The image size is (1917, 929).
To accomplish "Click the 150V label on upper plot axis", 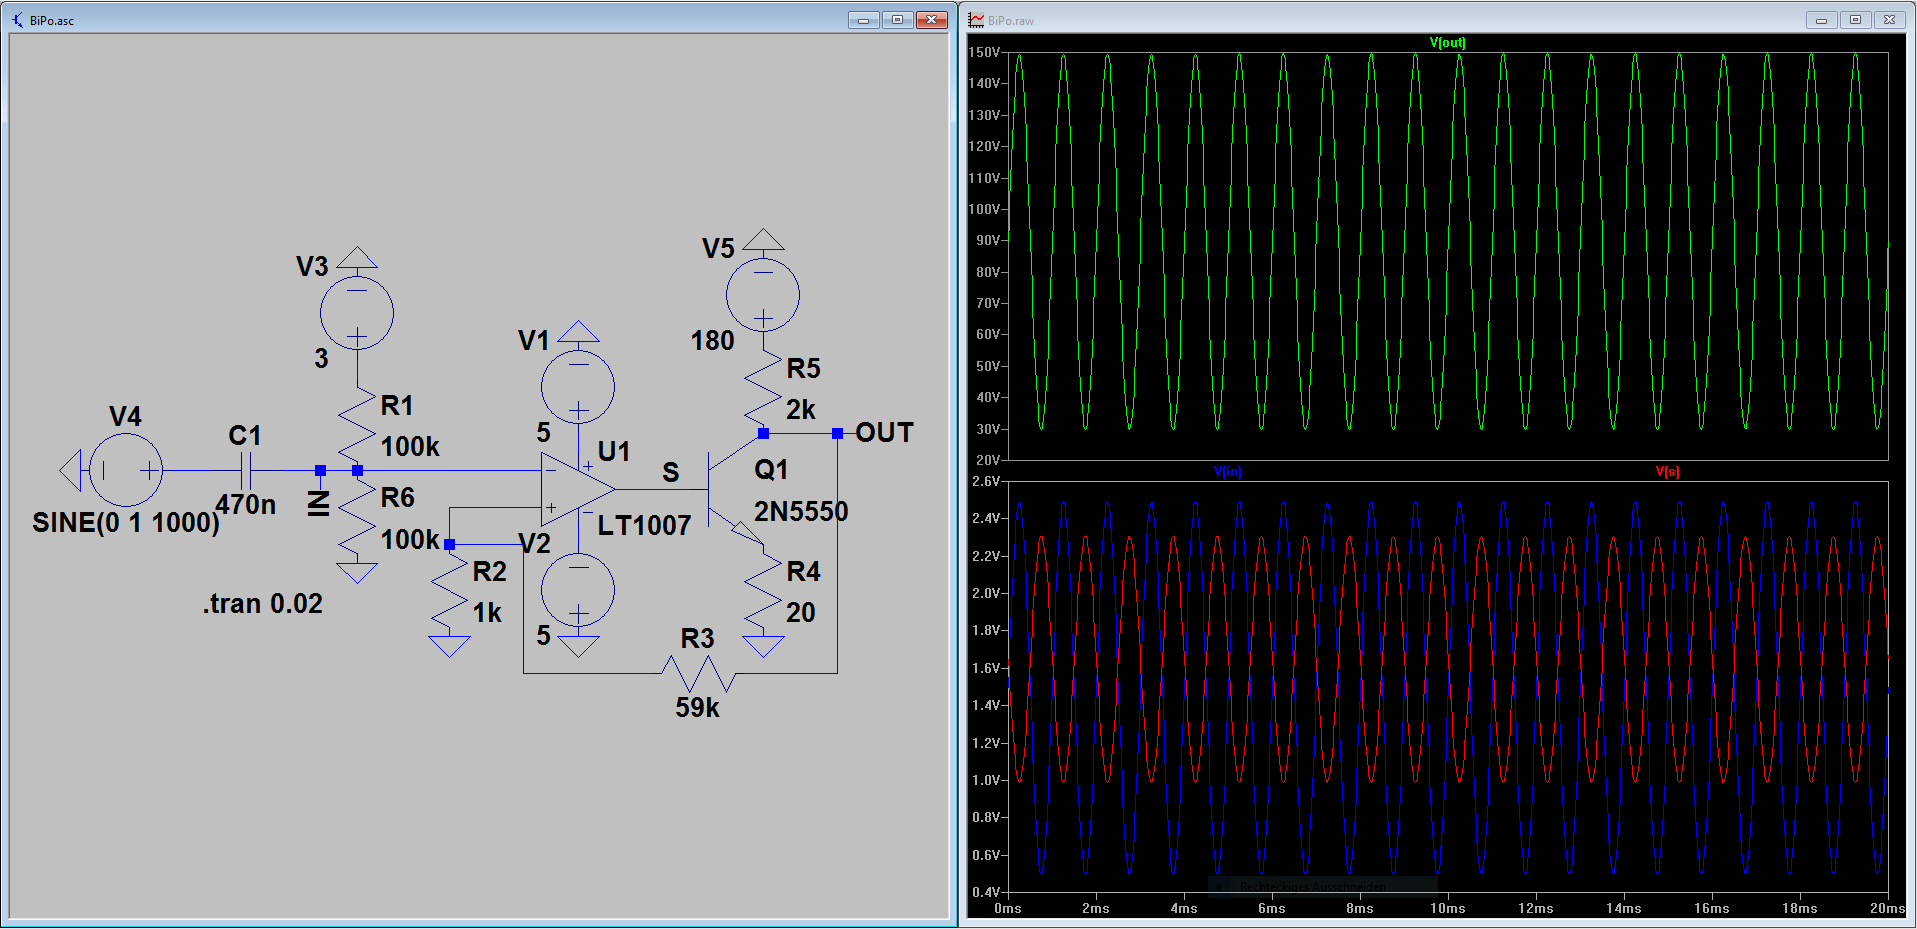I will [x=983, y=52].
